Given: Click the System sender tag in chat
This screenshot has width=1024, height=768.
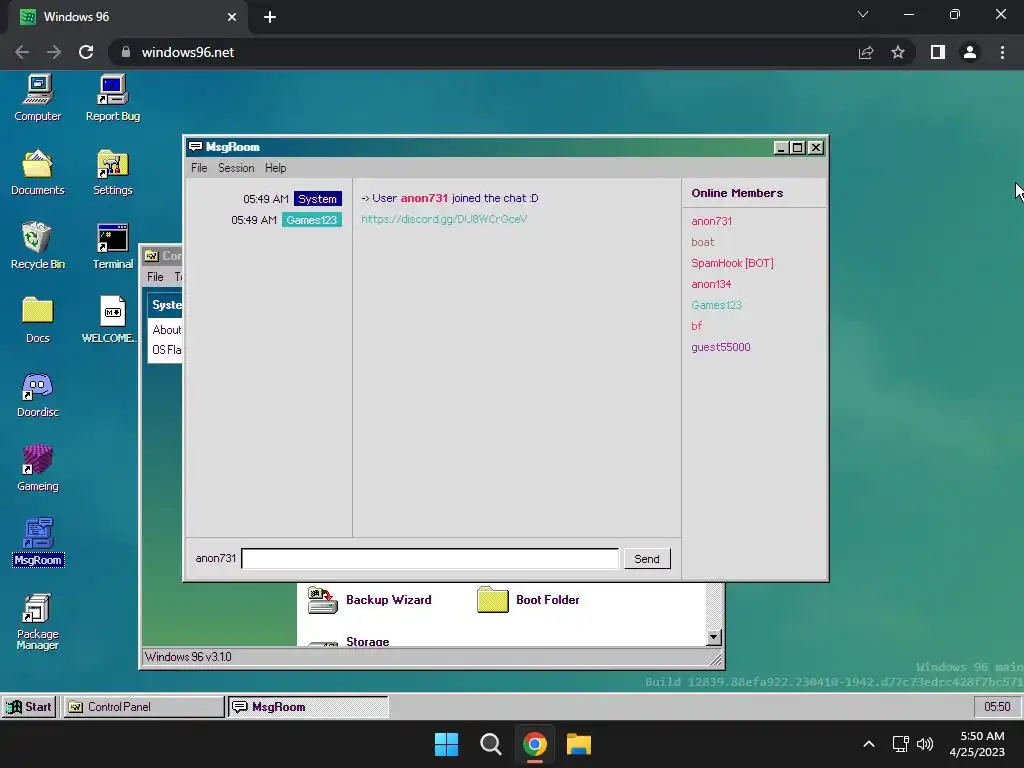Looking at the screenshot, I should [x=317, y=199].
